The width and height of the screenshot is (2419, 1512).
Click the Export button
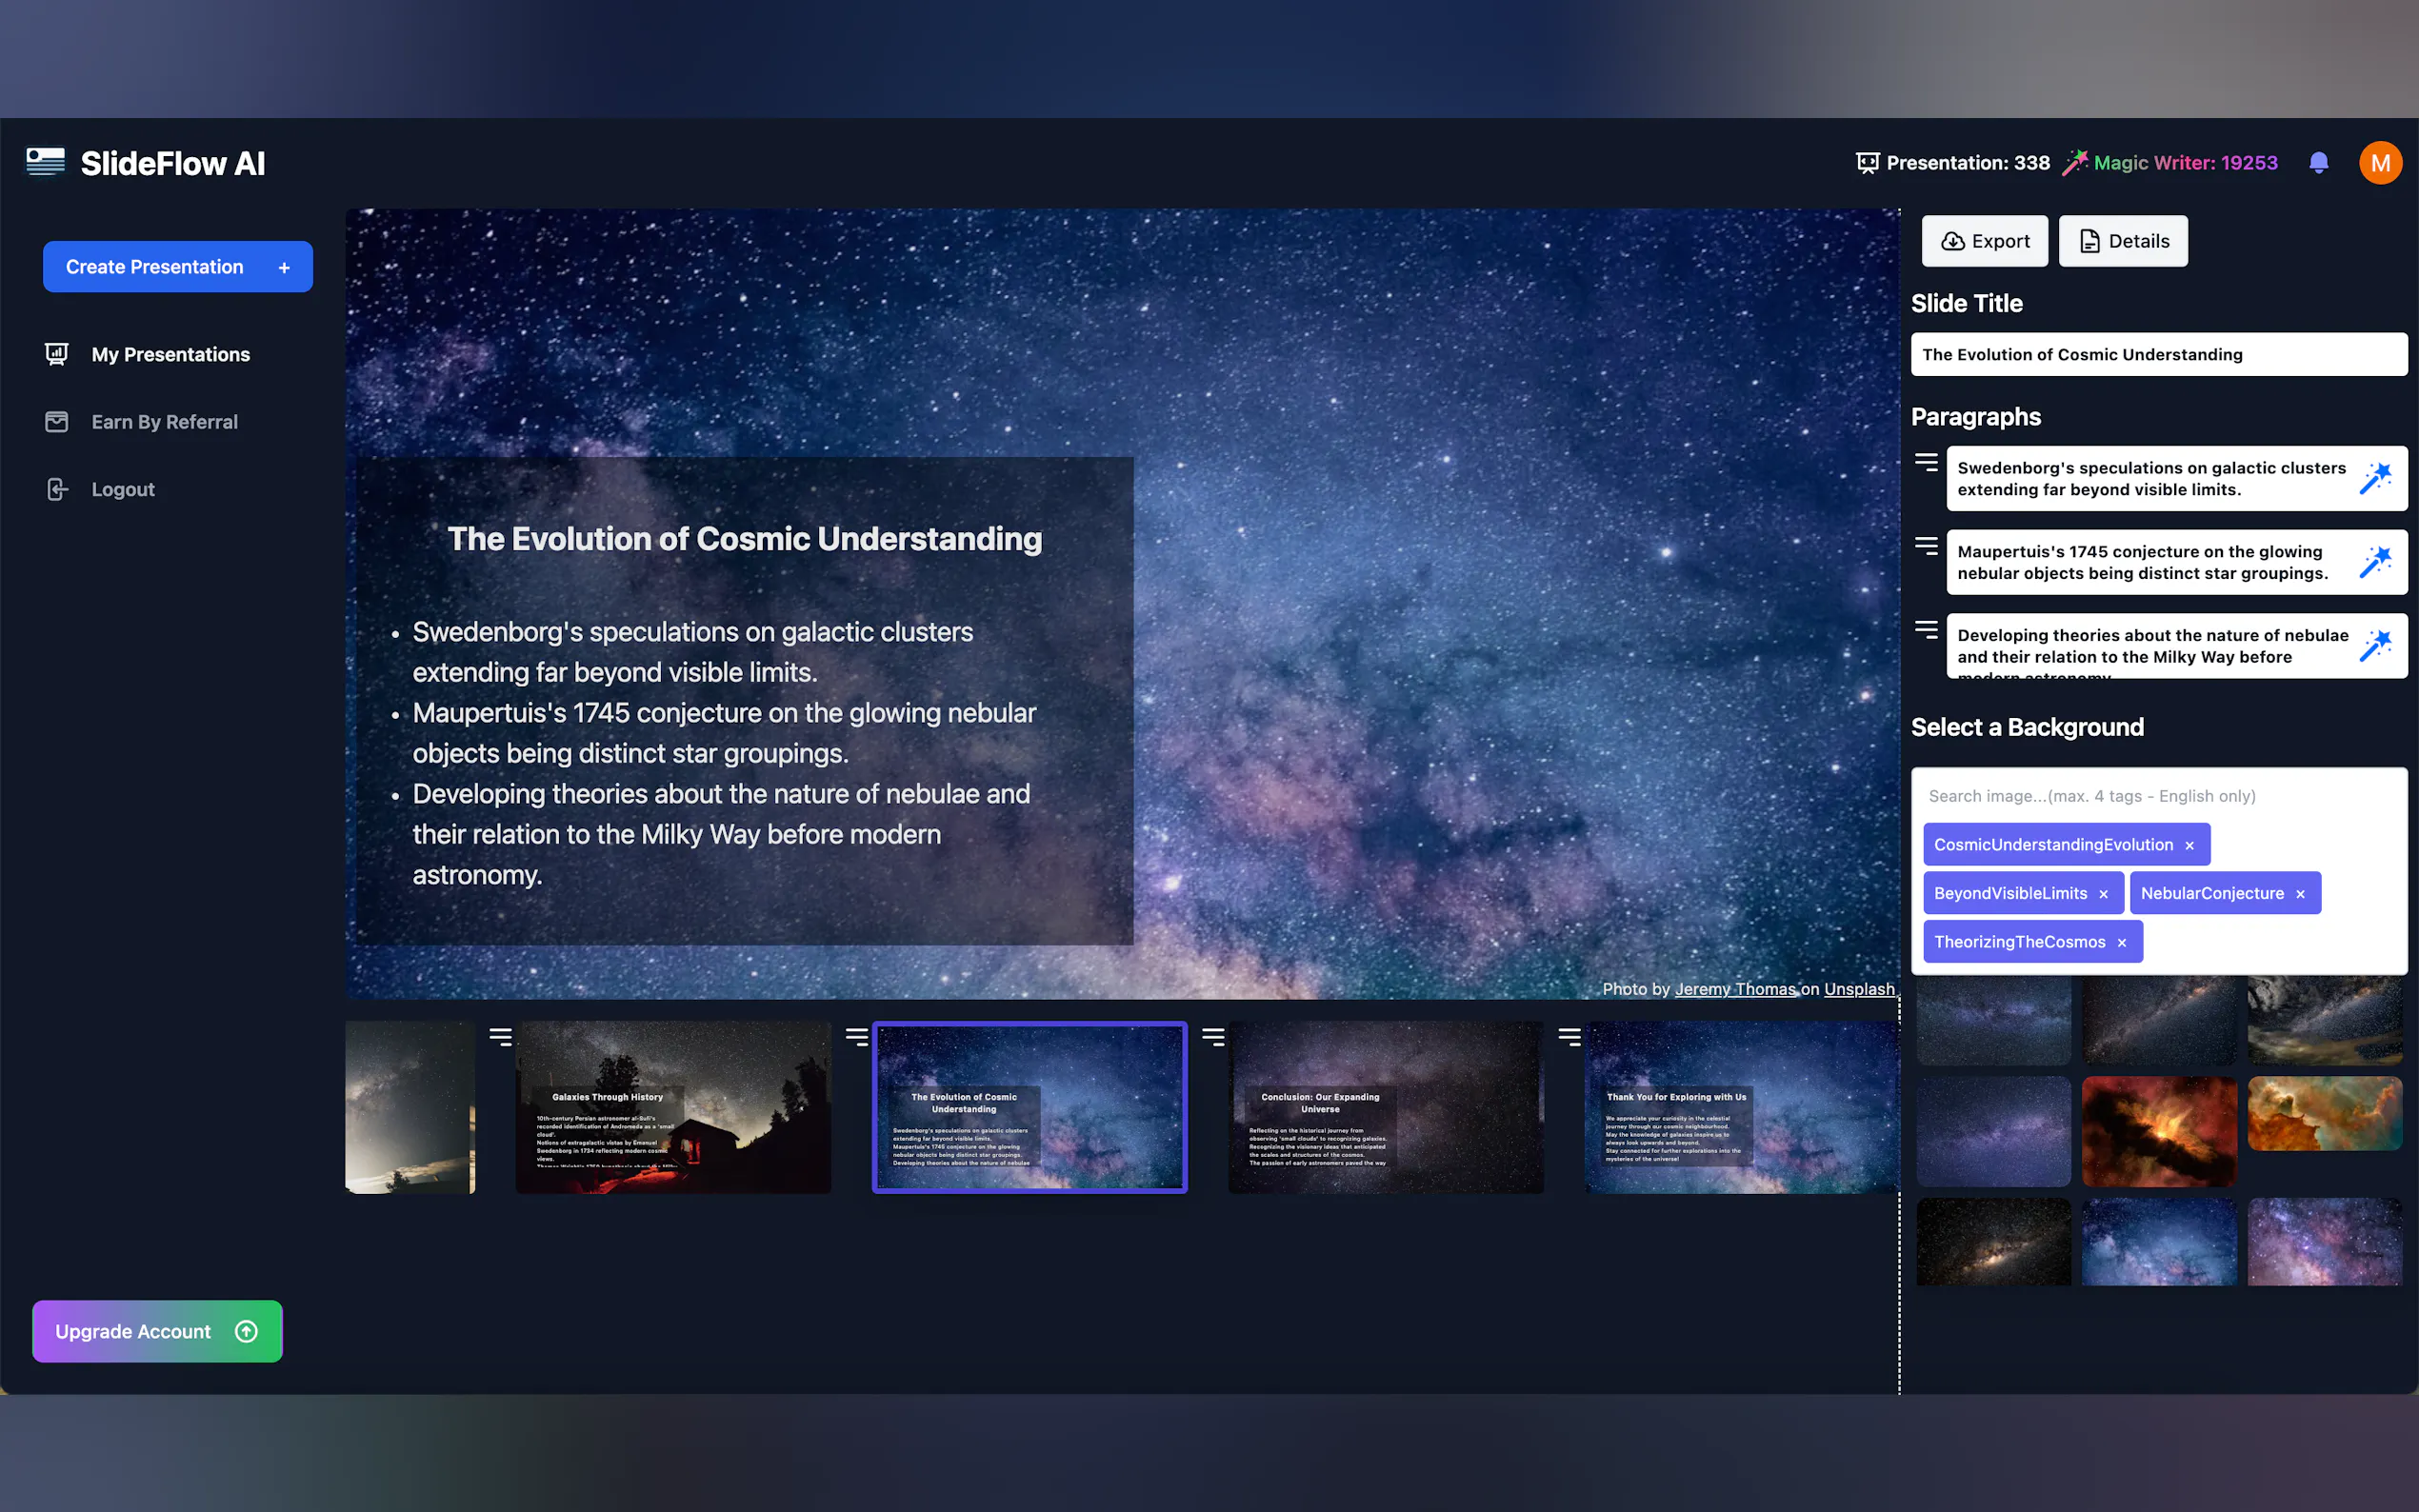[1984, 241]
